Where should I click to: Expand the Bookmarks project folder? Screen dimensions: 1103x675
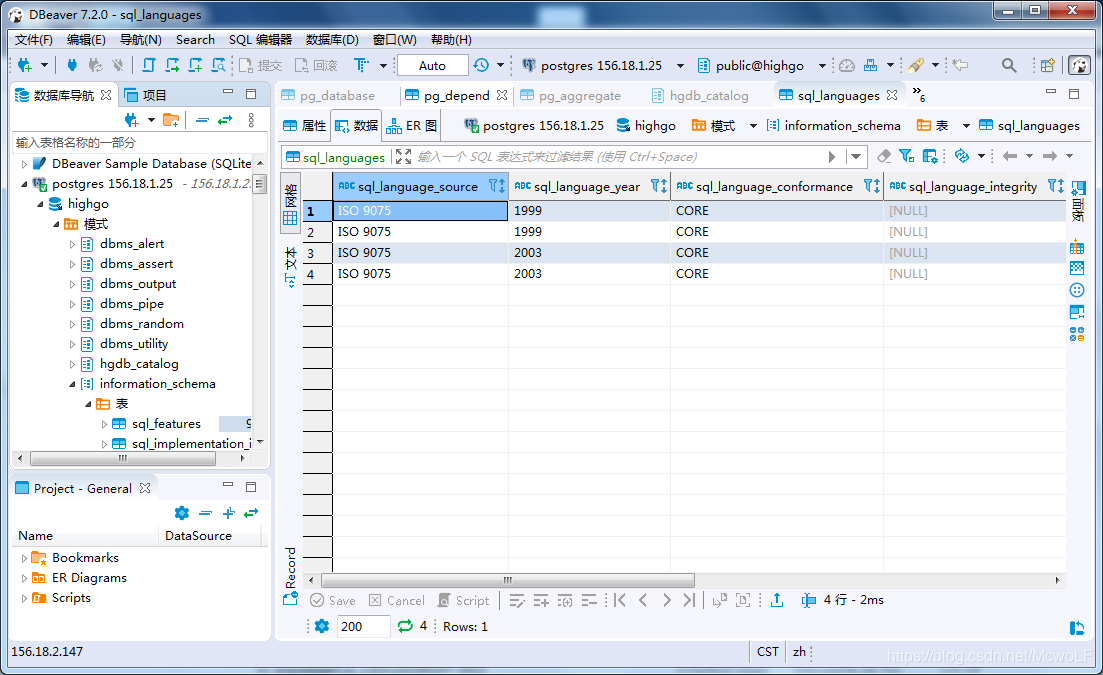point(25,558)
